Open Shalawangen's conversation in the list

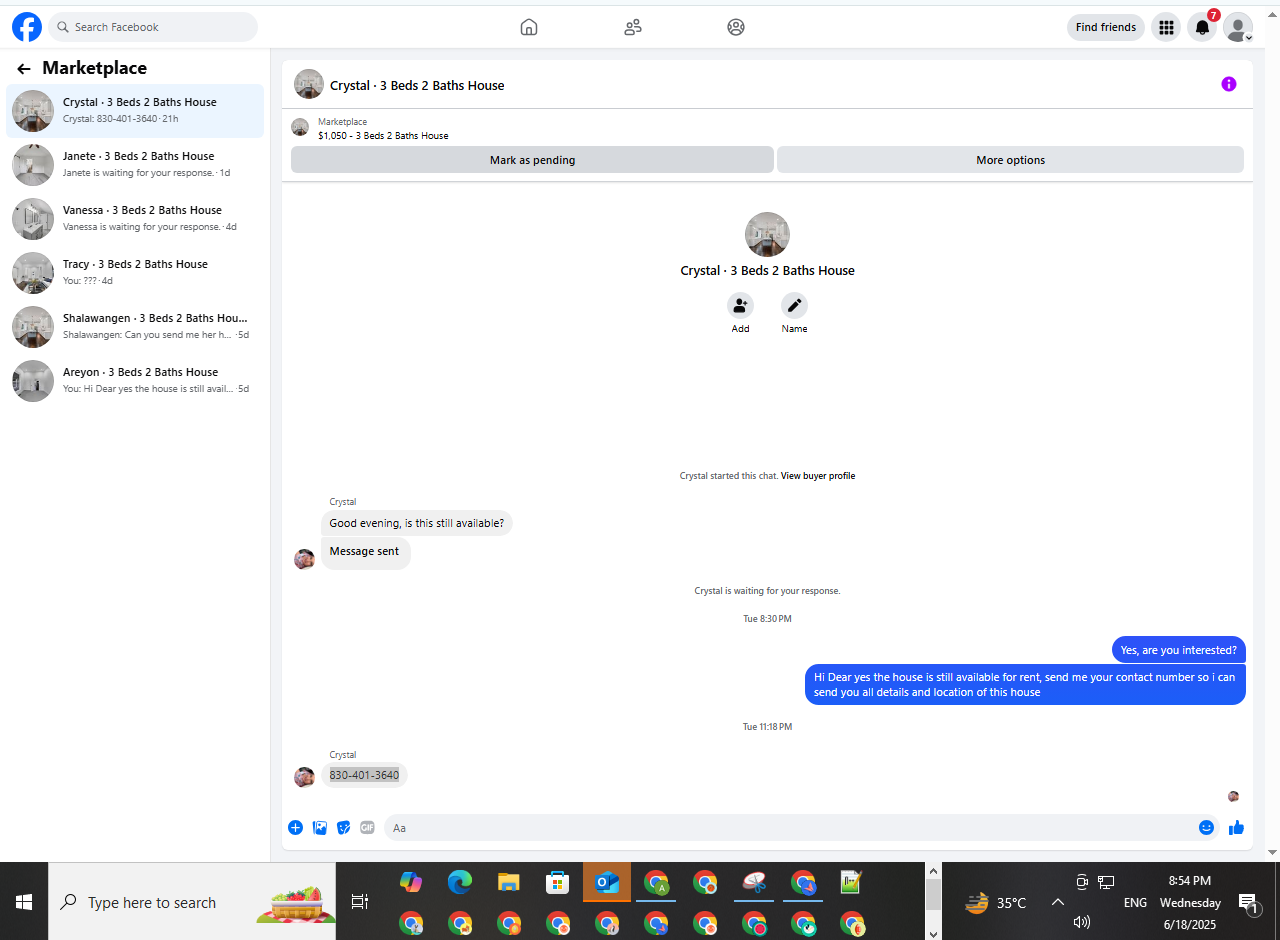click(135, 326)
